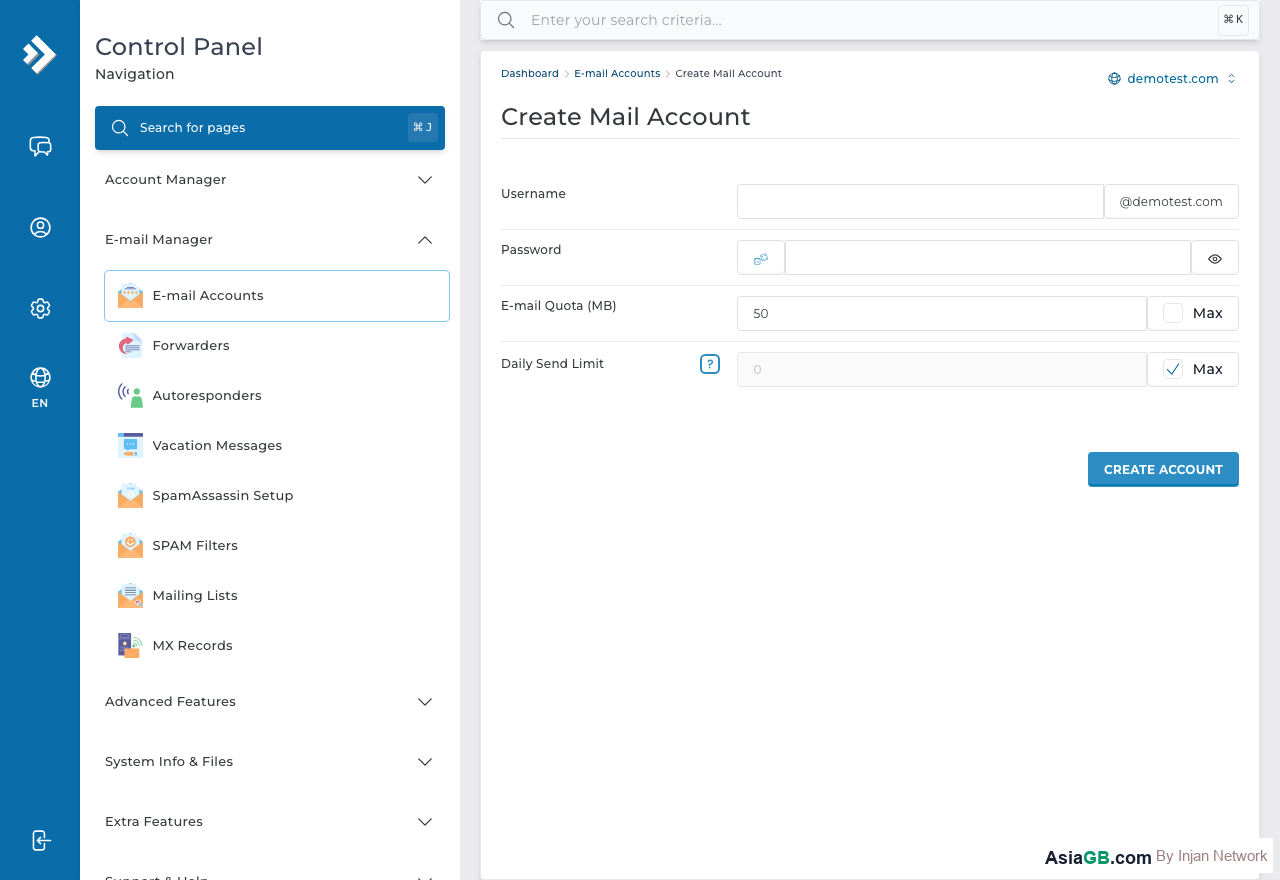The height and width of the screenshot is (880, 1280).
Task: Go to E-mail Accounts breadcrumb link
Action: [617, 74]
